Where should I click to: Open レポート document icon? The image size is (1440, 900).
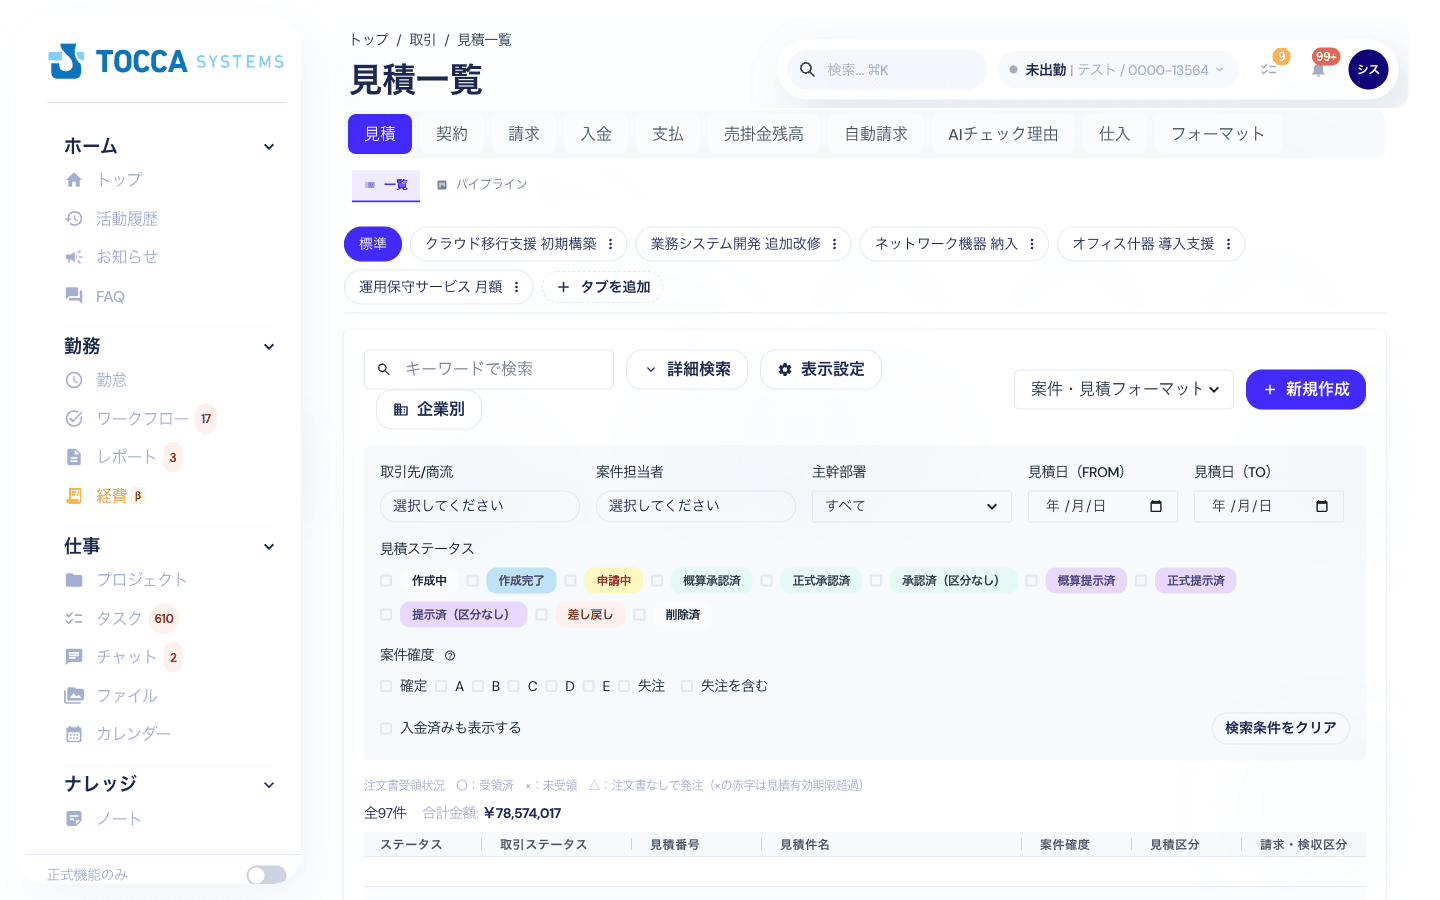pos(74,457)
